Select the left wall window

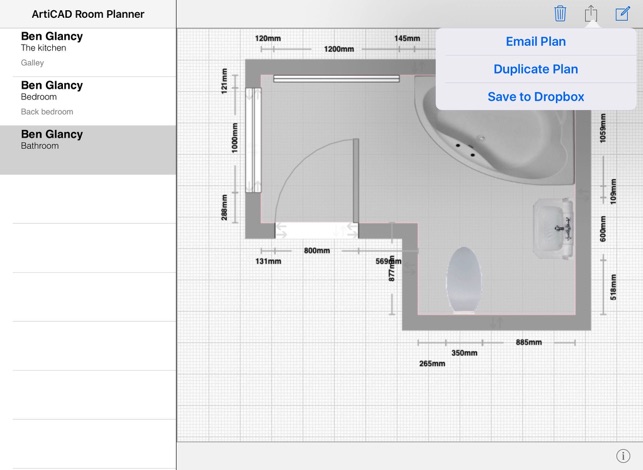point(253,140)
